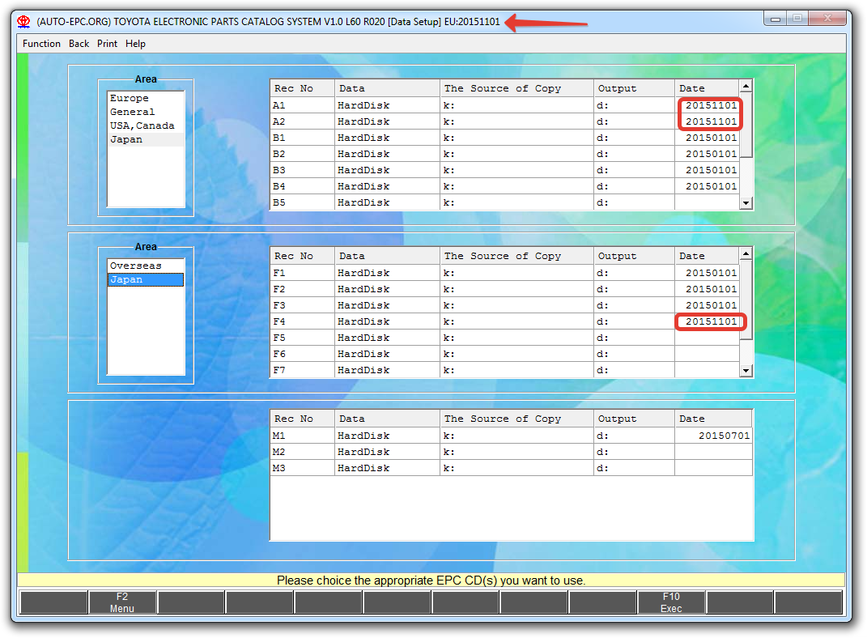Viewport: 867px width, 638px height.
Task: Select the F4 record cell
Action: pos(302,321)
